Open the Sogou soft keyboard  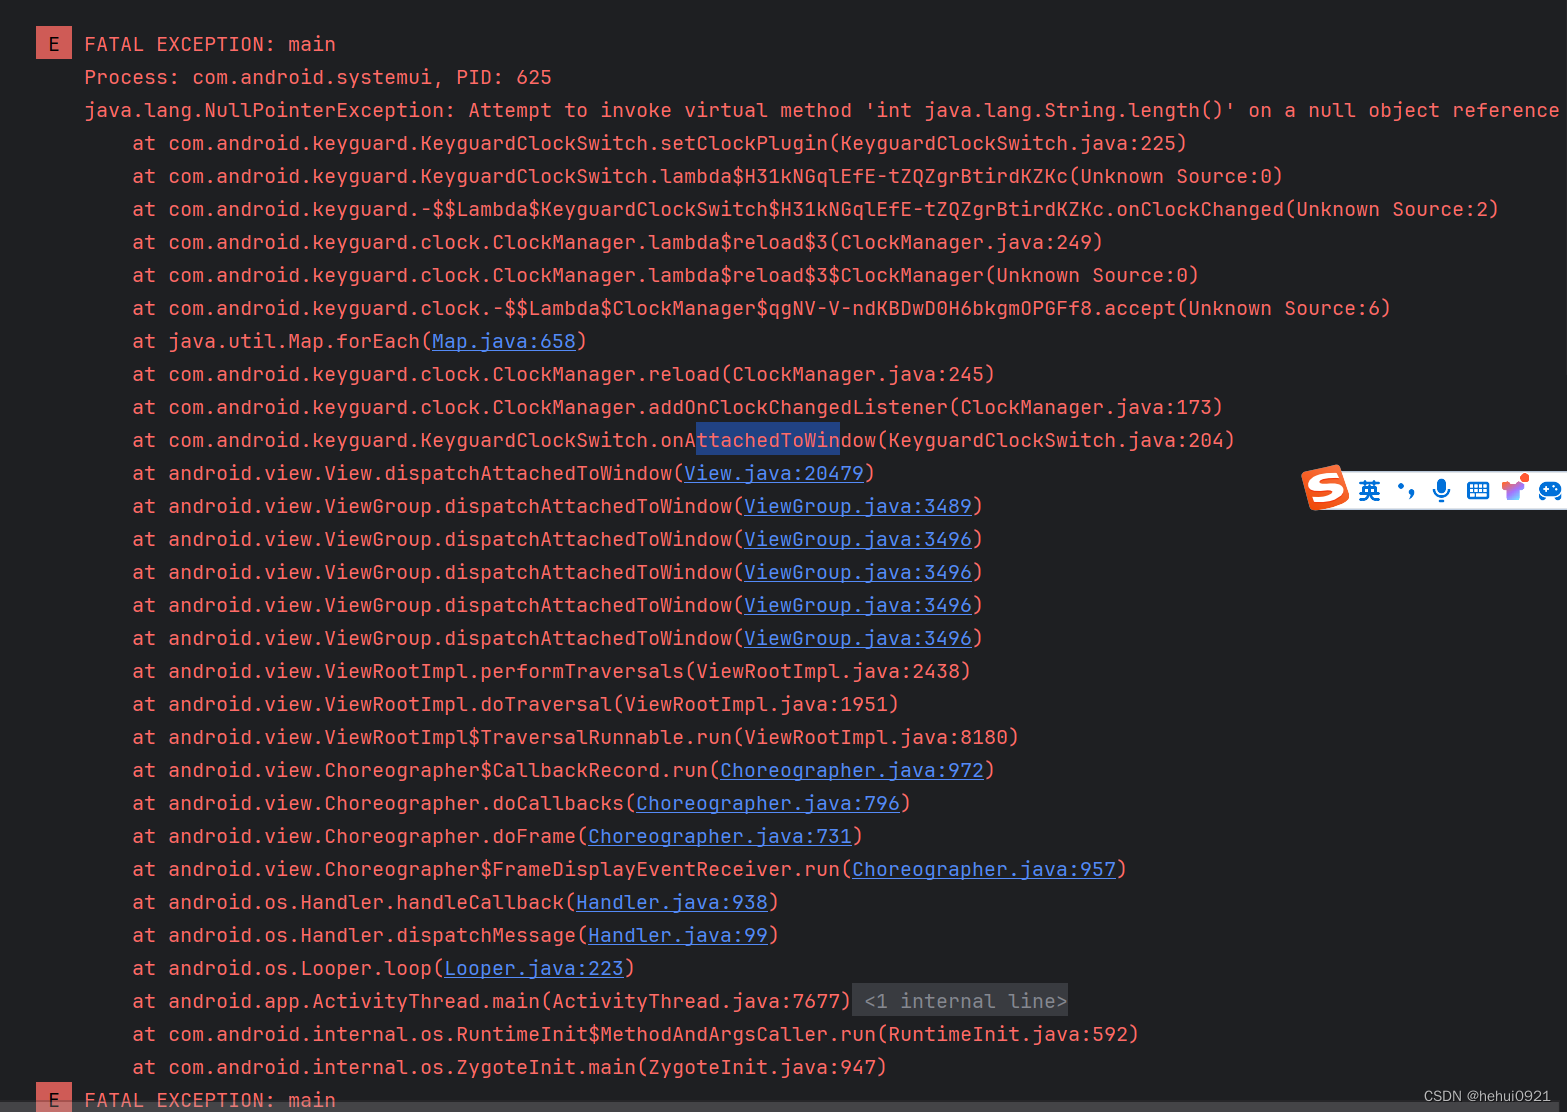coord(1478,490)
